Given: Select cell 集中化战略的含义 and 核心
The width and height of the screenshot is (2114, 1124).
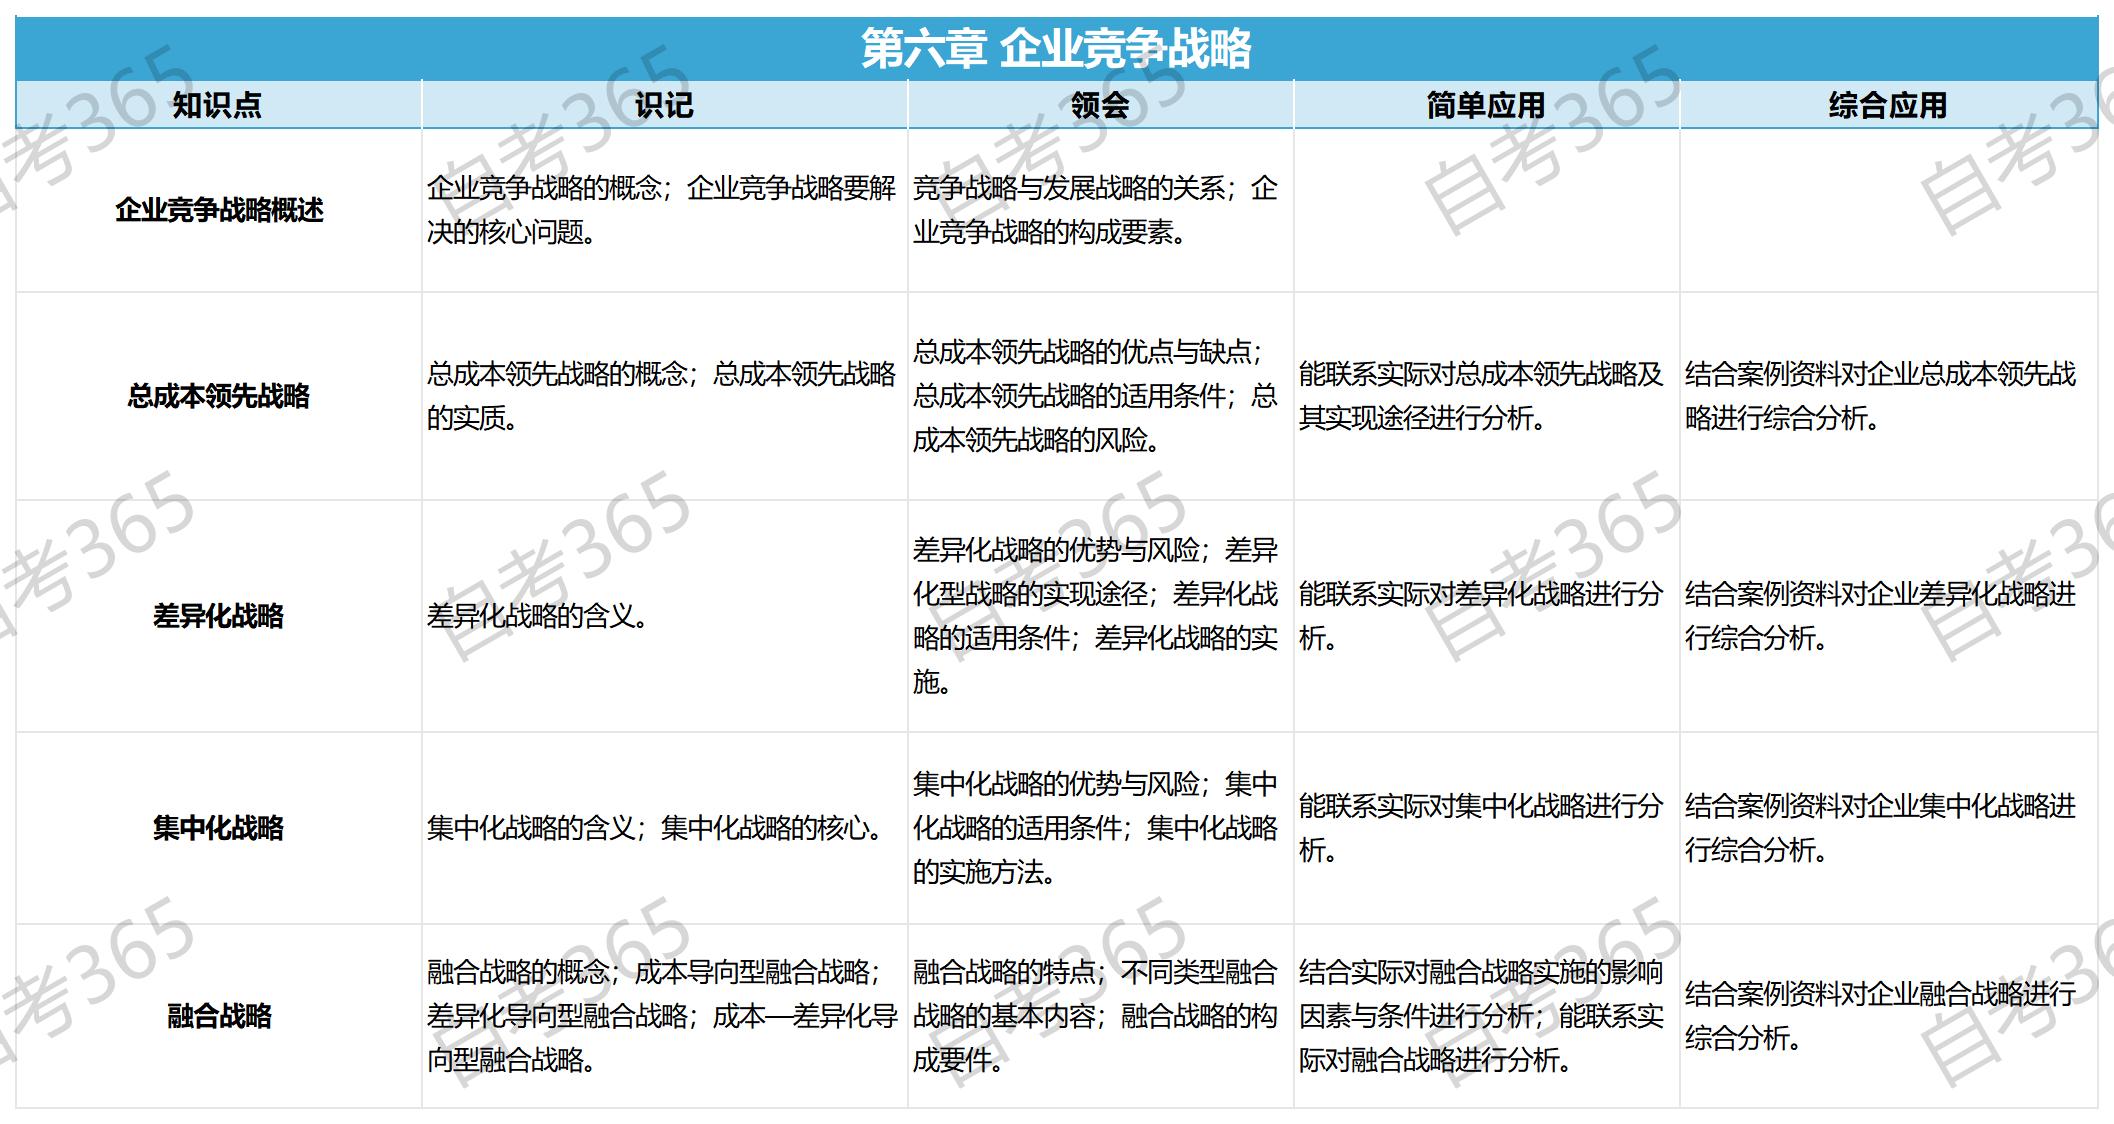Looking at the screenshot, I should [657, 828].
